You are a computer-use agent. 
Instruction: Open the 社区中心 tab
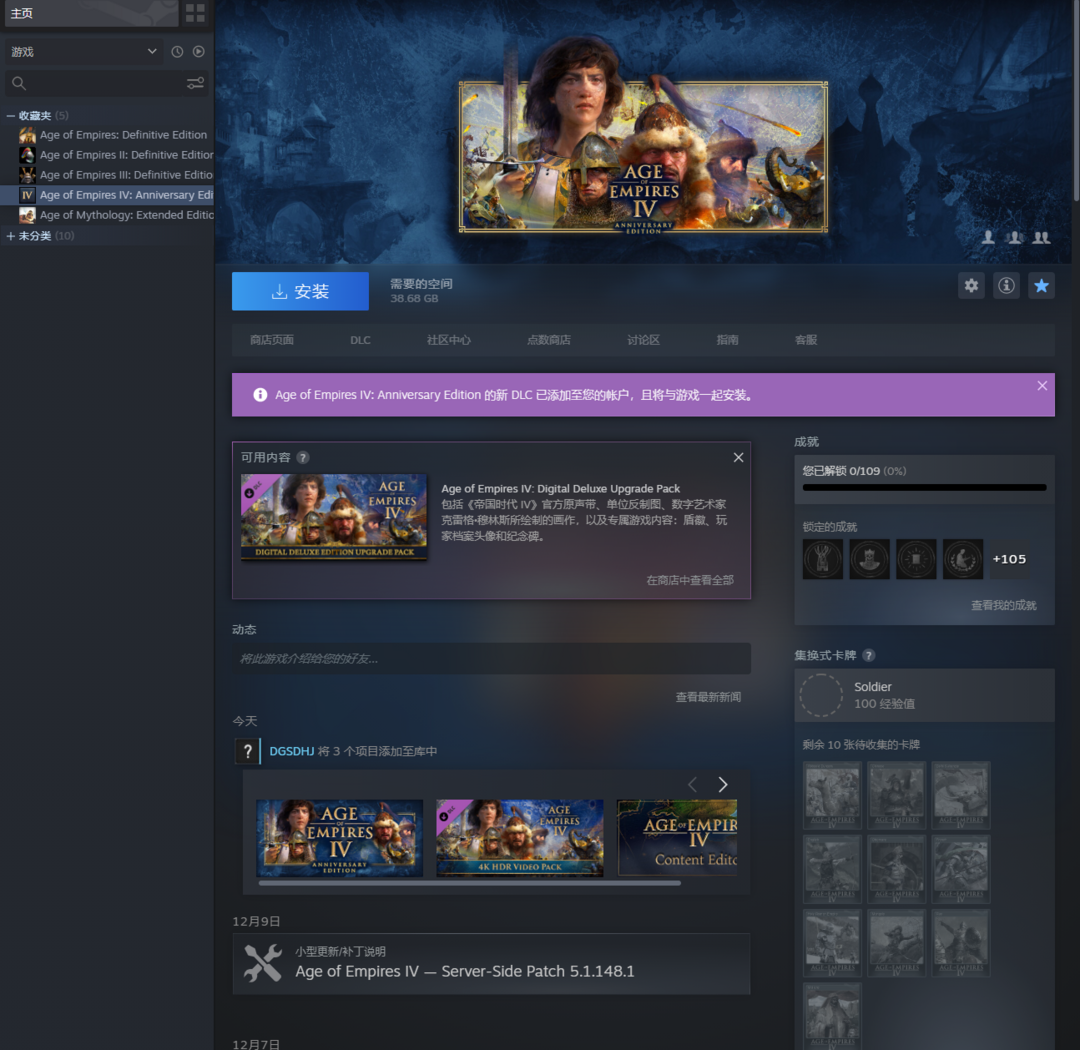click(x=448, y=340)
